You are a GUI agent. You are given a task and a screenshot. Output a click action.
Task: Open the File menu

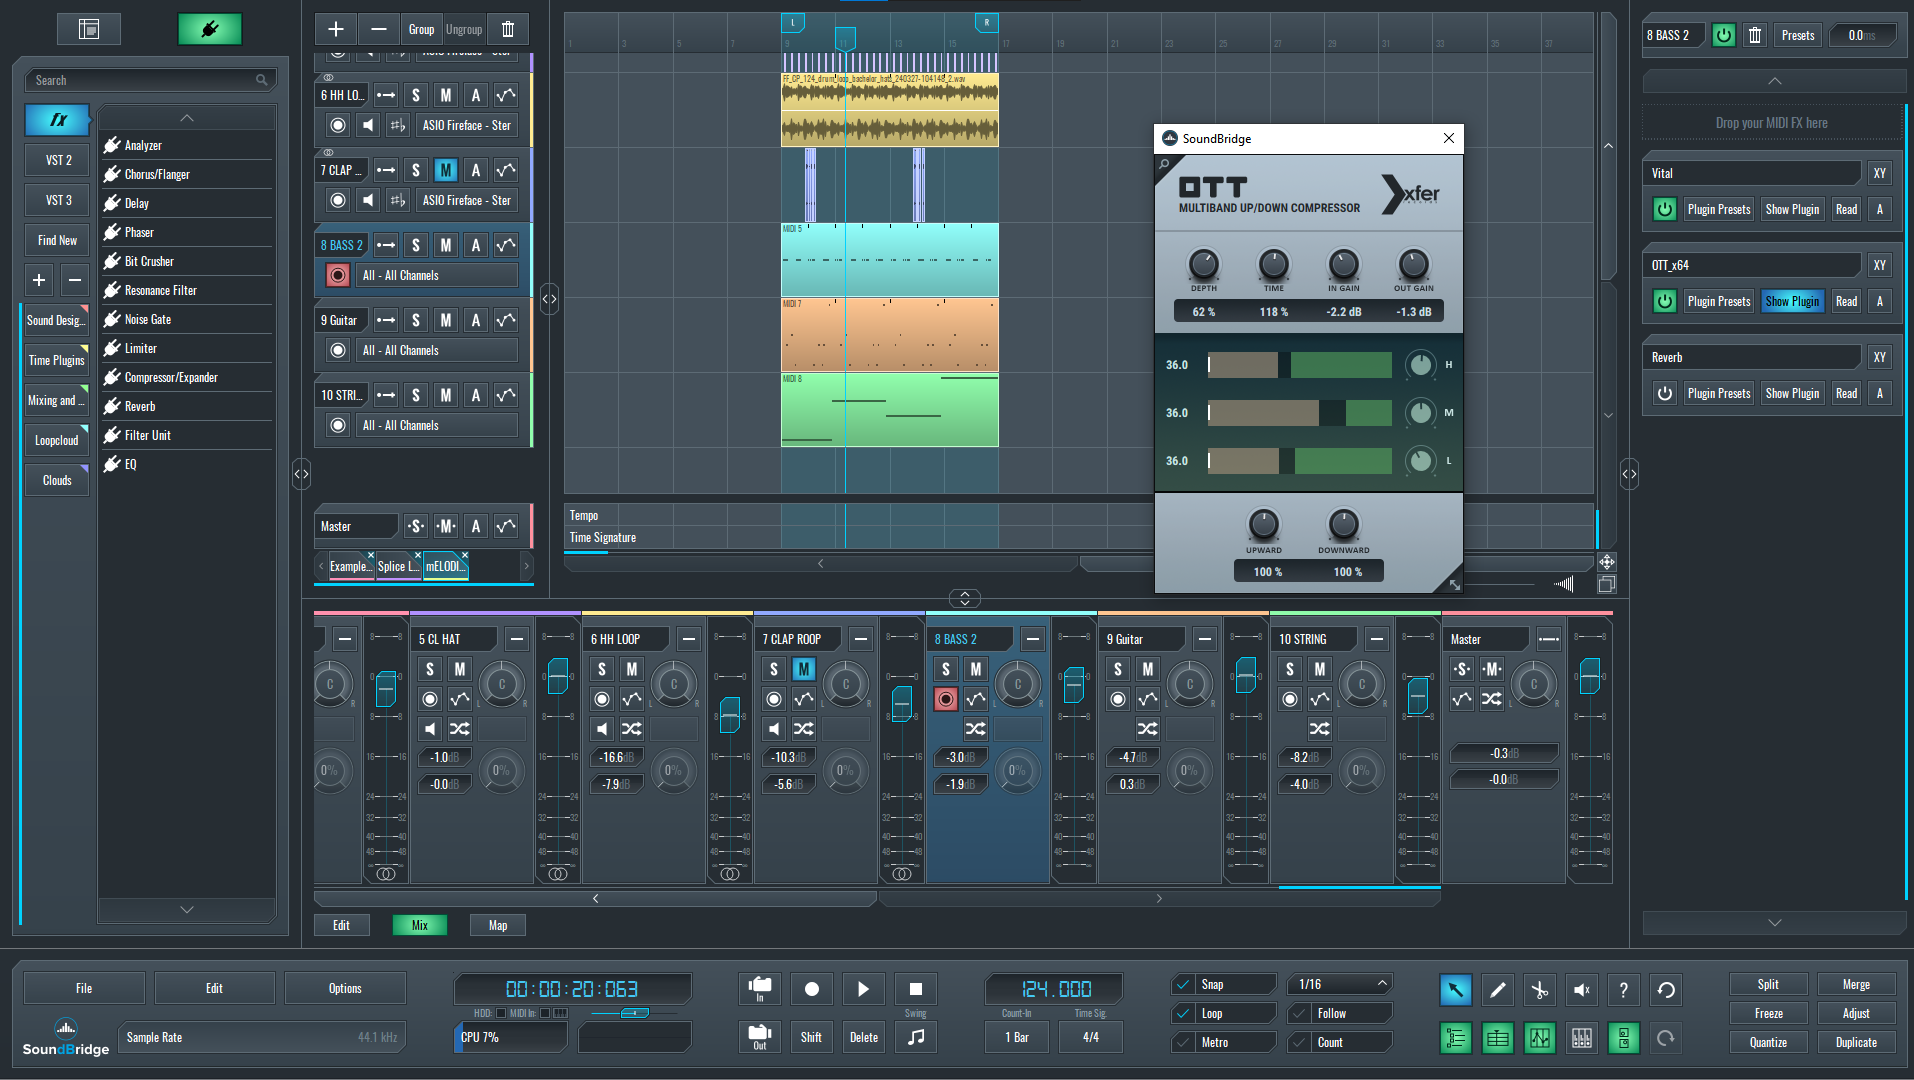tap(84, 988)
